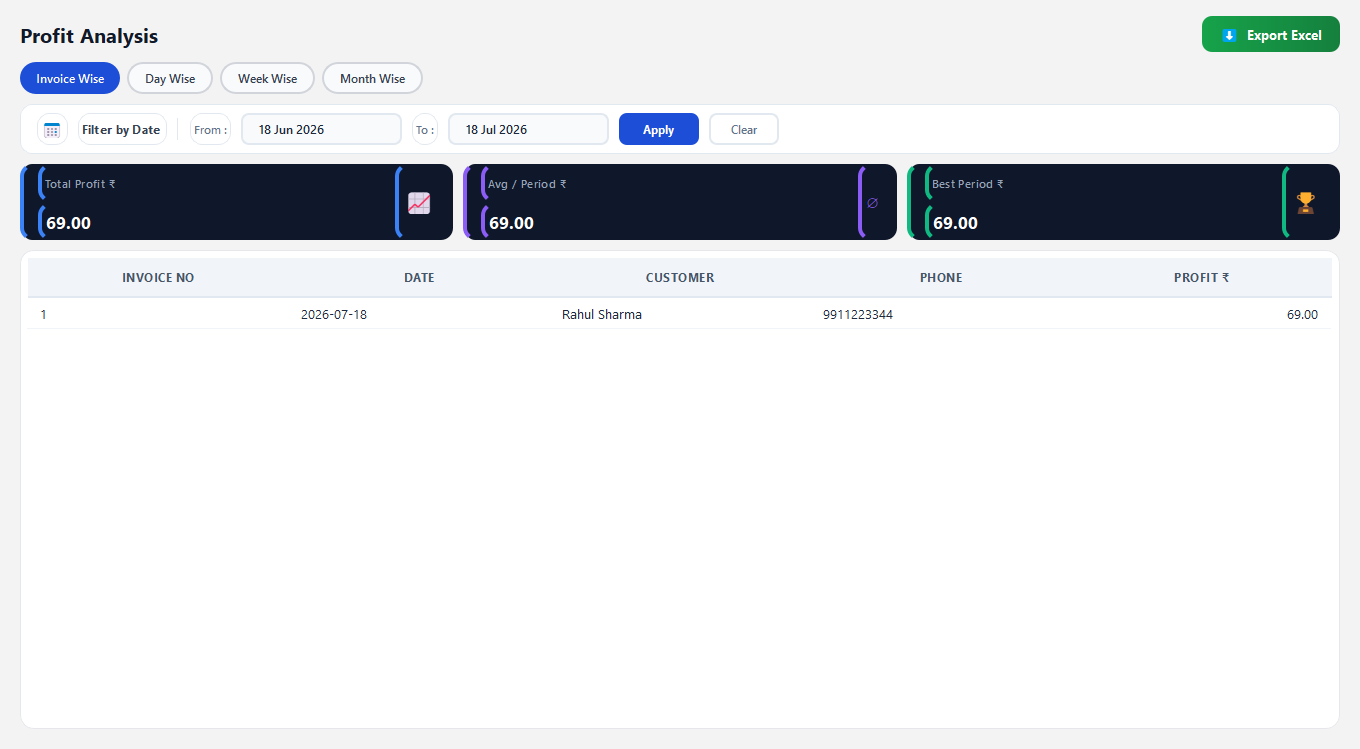Switch to the Day Wise tab
Viewport: 1360px width, 749px height.
click(x=170, y=78)
